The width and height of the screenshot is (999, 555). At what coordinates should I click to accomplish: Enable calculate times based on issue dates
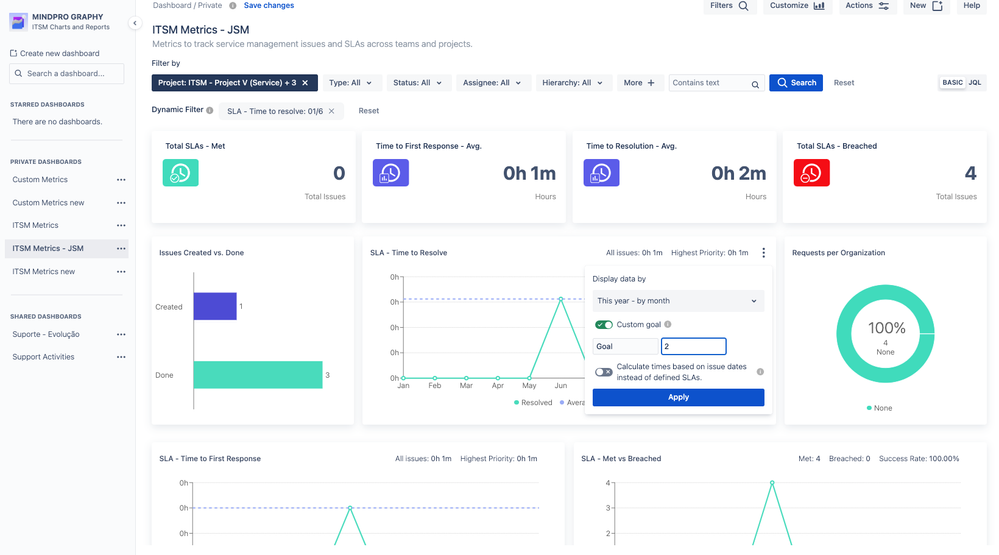point(604,372)
